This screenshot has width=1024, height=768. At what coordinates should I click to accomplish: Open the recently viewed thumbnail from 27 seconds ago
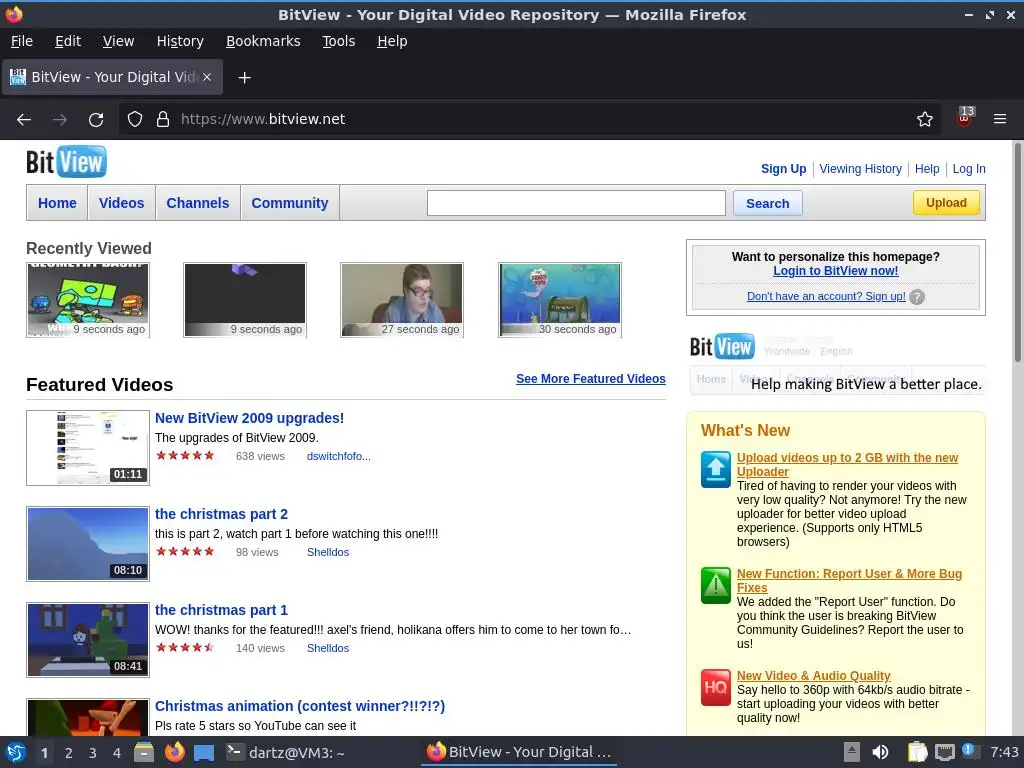[x=402, y=300]
